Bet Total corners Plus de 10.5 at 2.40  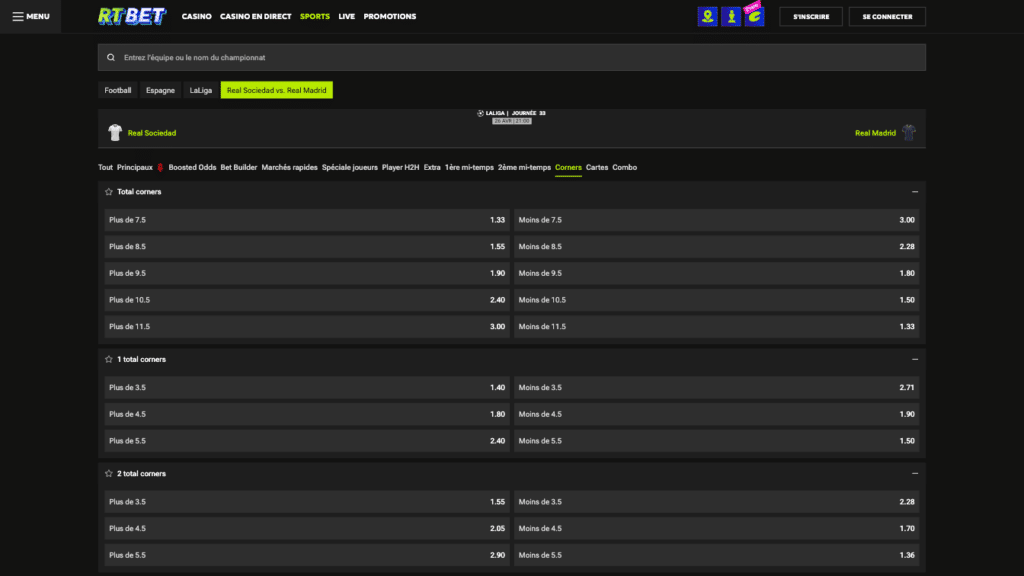pos(307,300)
